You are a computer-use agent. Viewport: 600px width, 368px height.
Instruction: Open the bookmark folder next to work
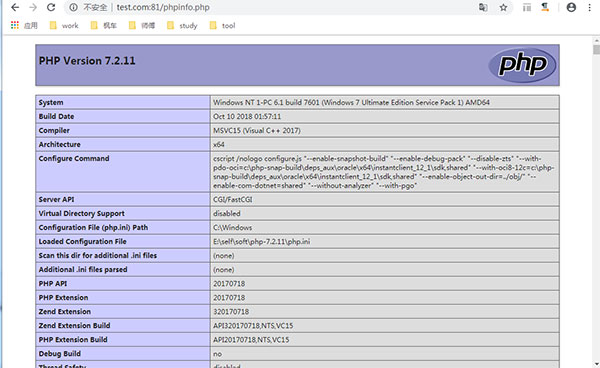104,26
